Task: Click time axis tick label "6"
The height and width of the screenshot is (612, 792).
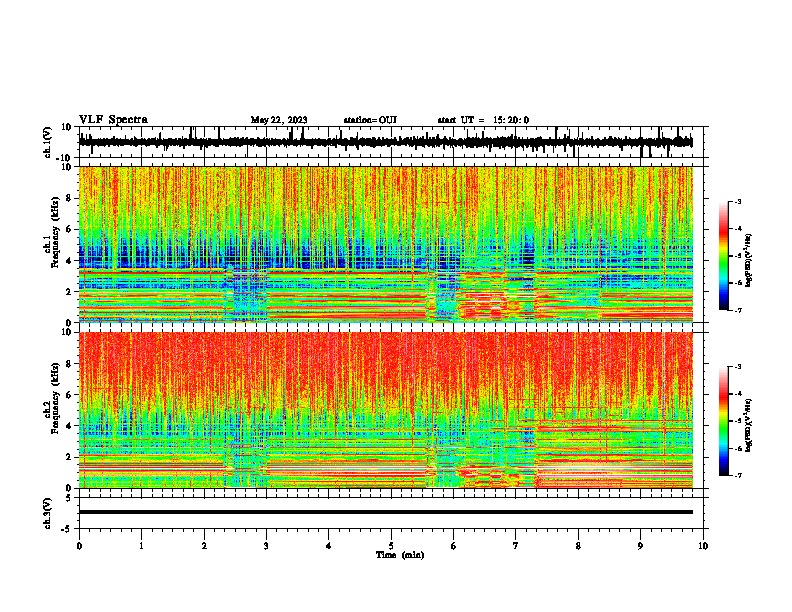Action: [454, 546]
